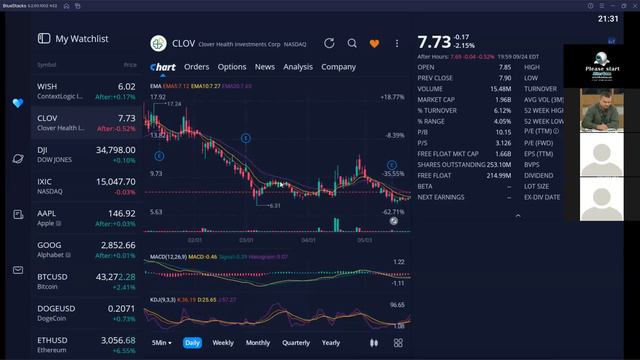Select the Yearly timeframe
The width and height of the screenshot is (640, 360).
[331, 343]
